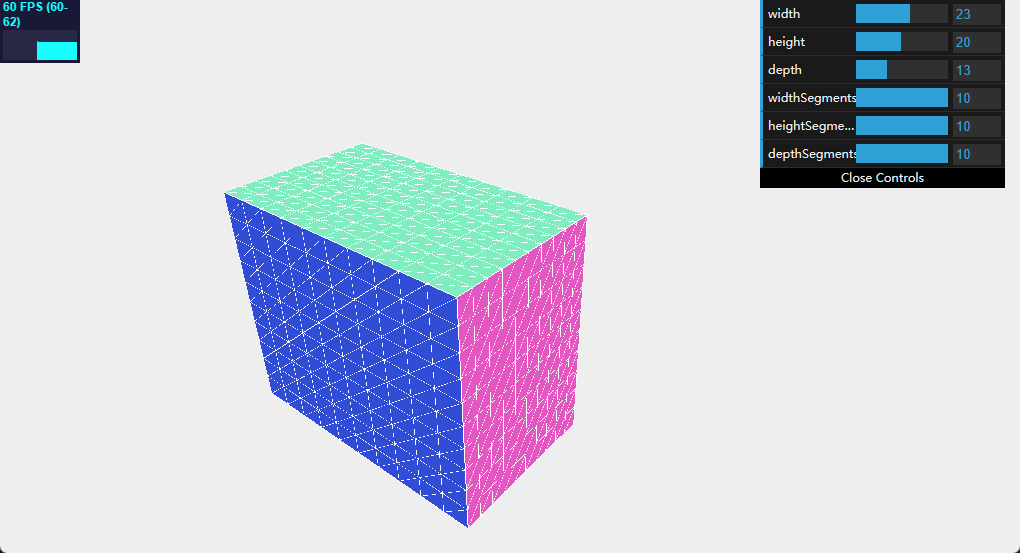The height and width of the screenshot is (553, 1020).
Task: Focus the width value field showing 23
Action: click(976, 14)
